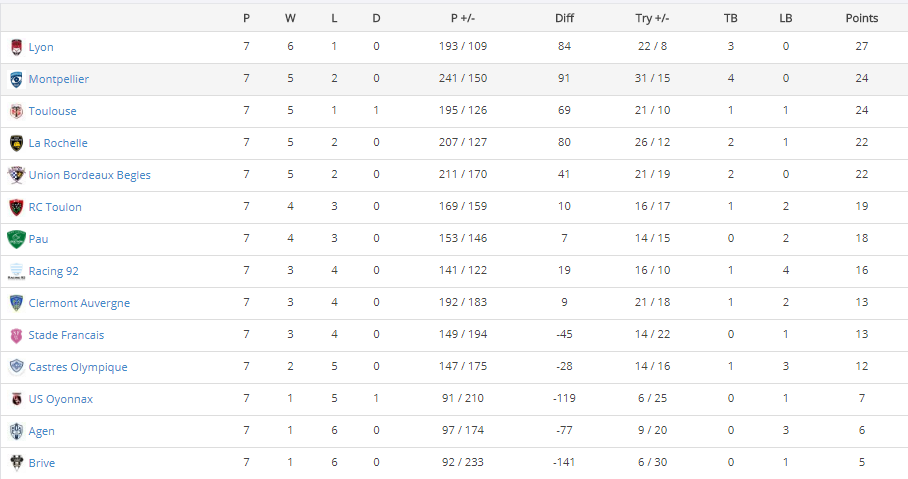Click the Toulouse team logo

[16, 111]
